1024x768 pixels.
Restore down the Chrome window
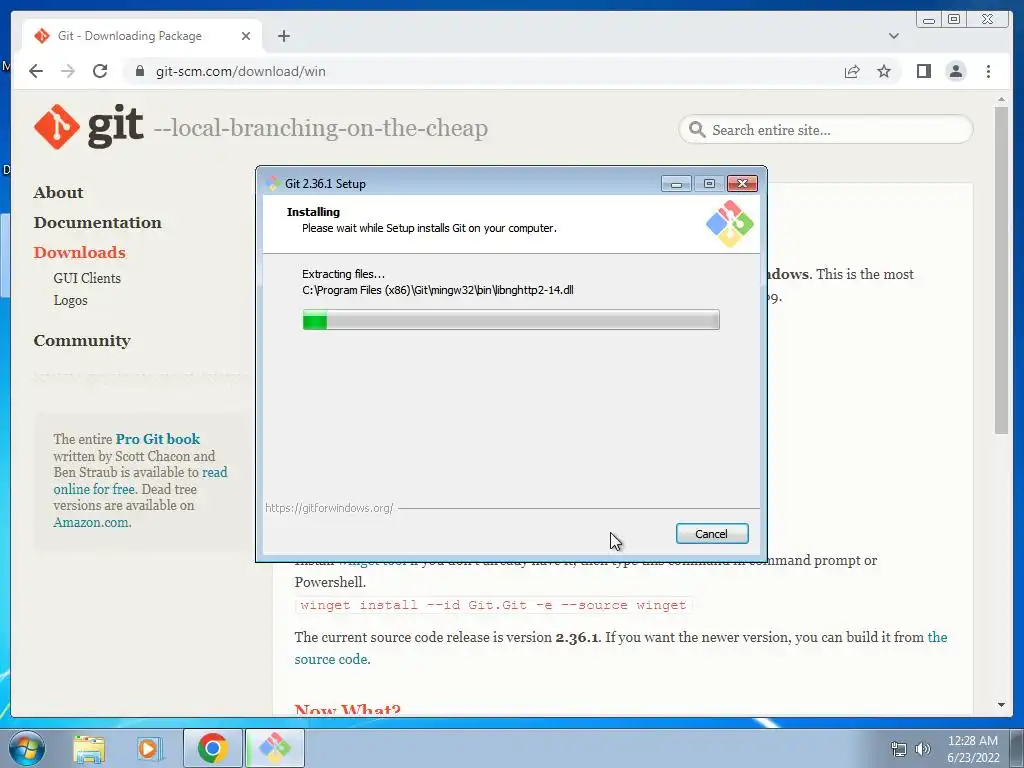point(954,20)
